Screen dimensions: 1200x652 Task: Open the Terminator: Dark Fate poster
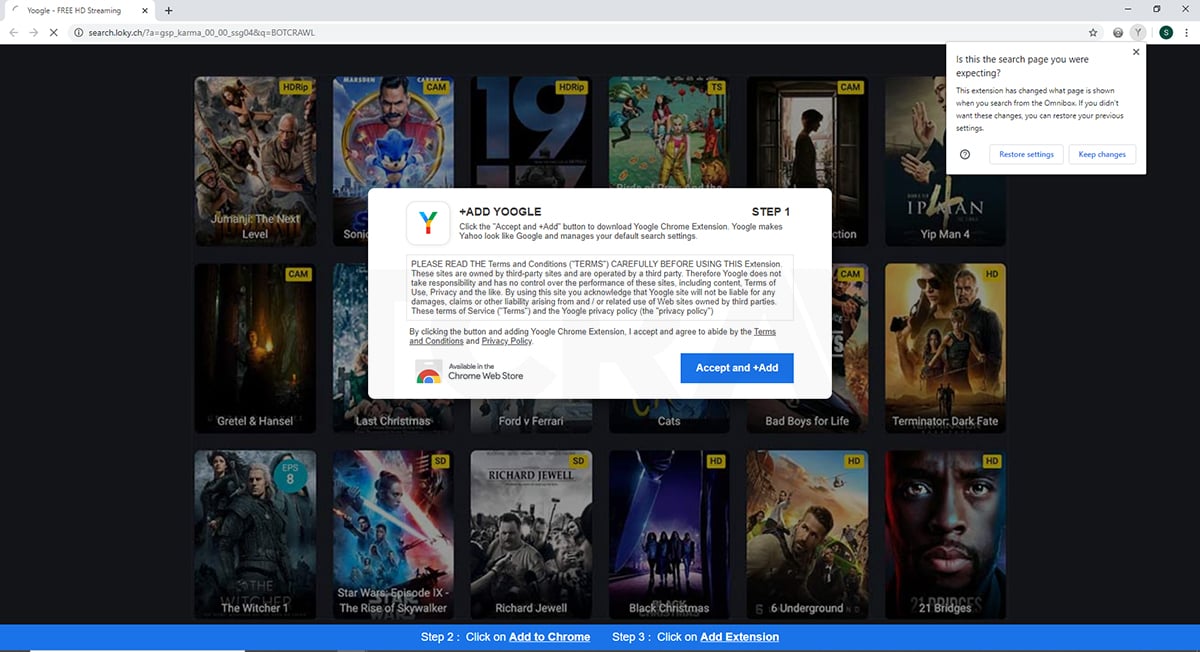945,348
